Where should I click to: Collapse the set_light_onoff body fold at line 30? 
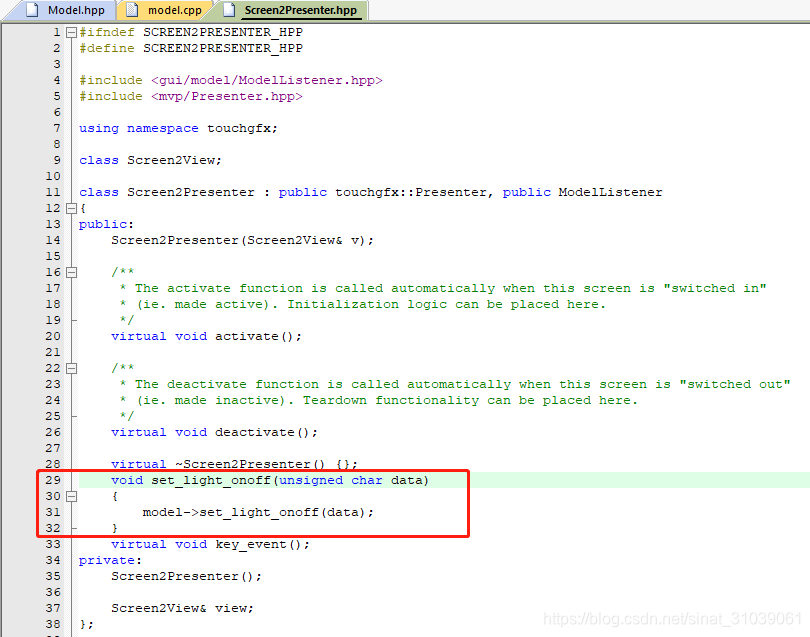(71, 496)
